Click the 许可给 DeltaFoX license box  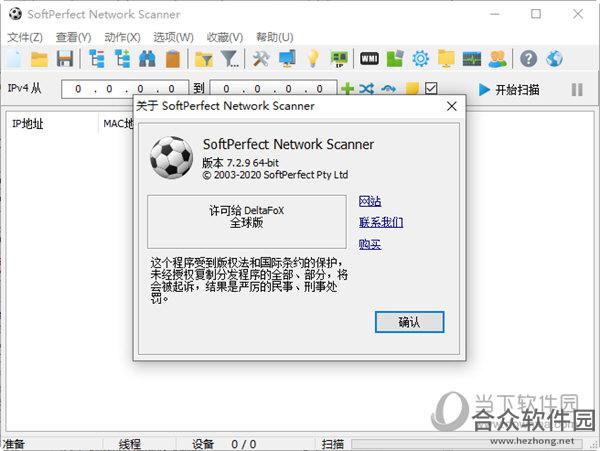click(247, 222)
